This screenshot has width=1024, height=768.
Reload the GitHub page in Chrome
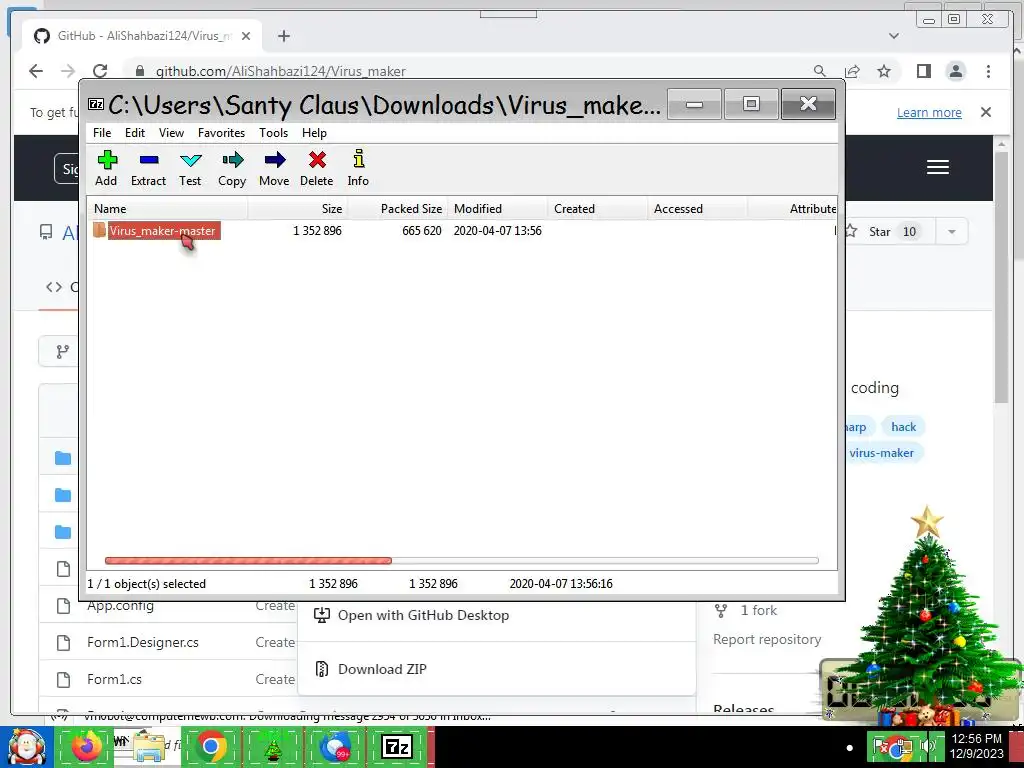[100, 71]
